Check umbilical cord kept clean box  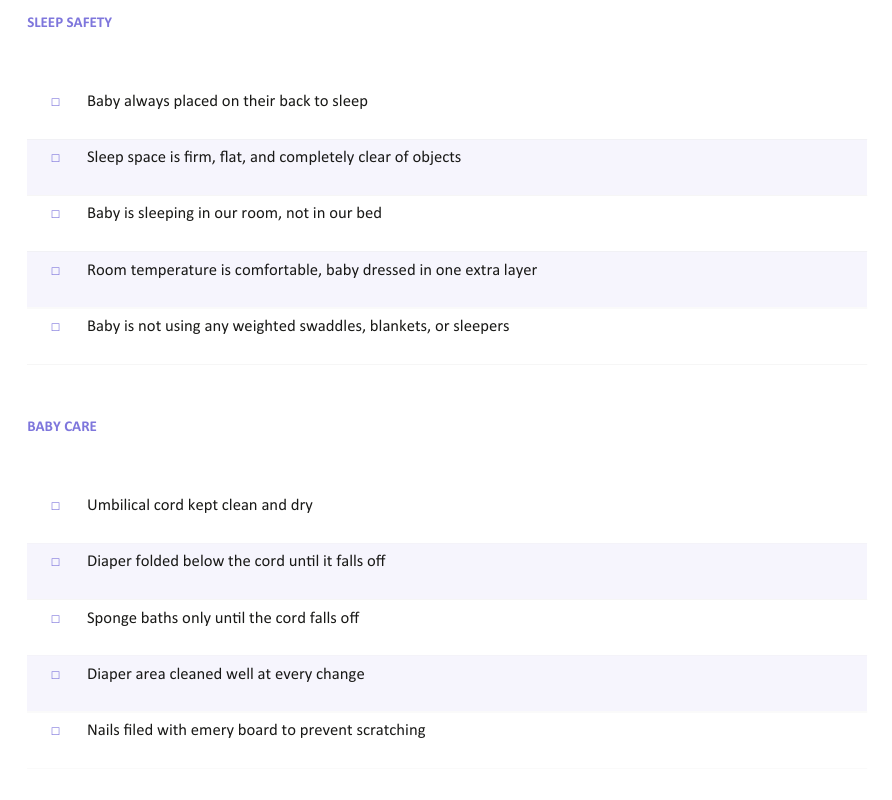[x=56, y=506]
